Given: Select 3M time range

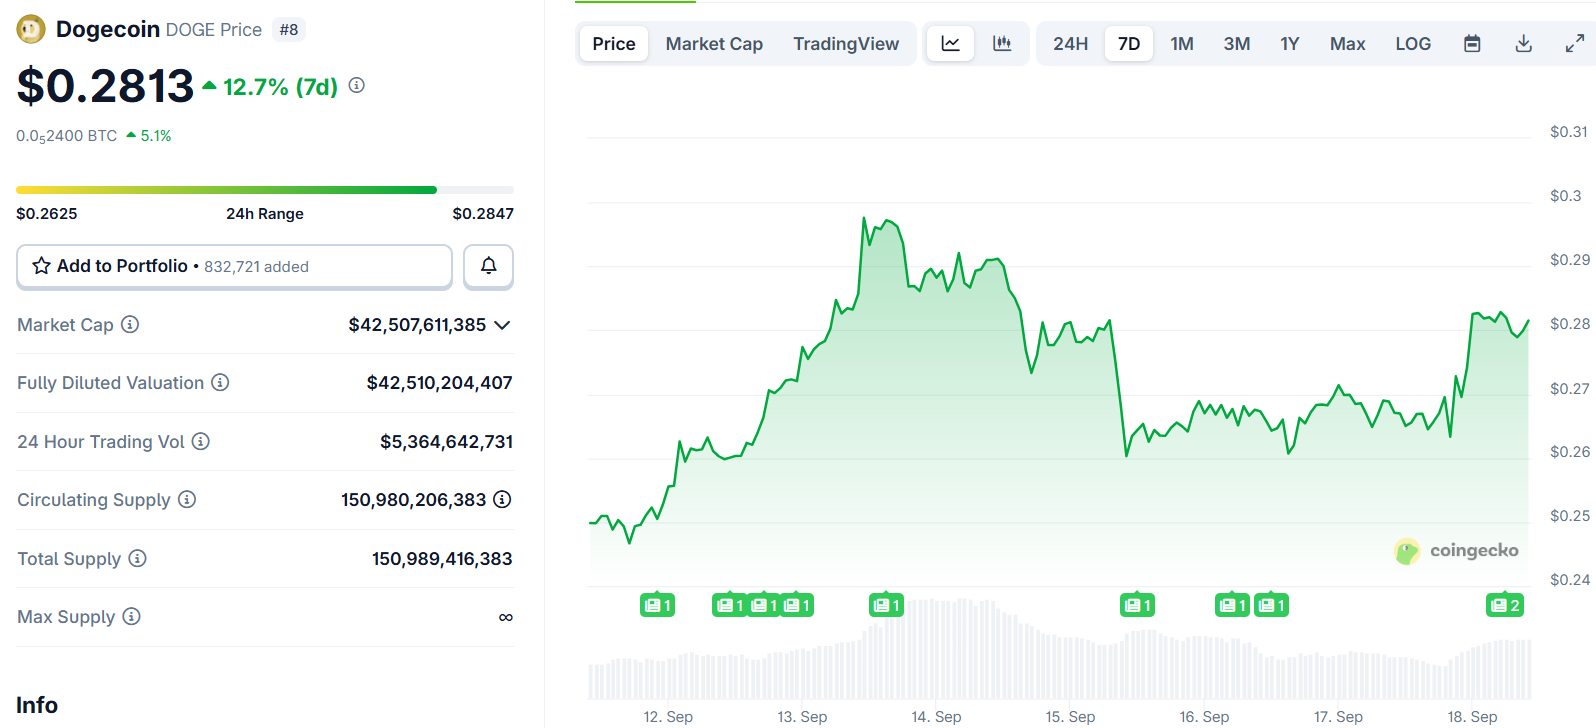Looking at the screenshot, I should click(x=1237, y=44).
